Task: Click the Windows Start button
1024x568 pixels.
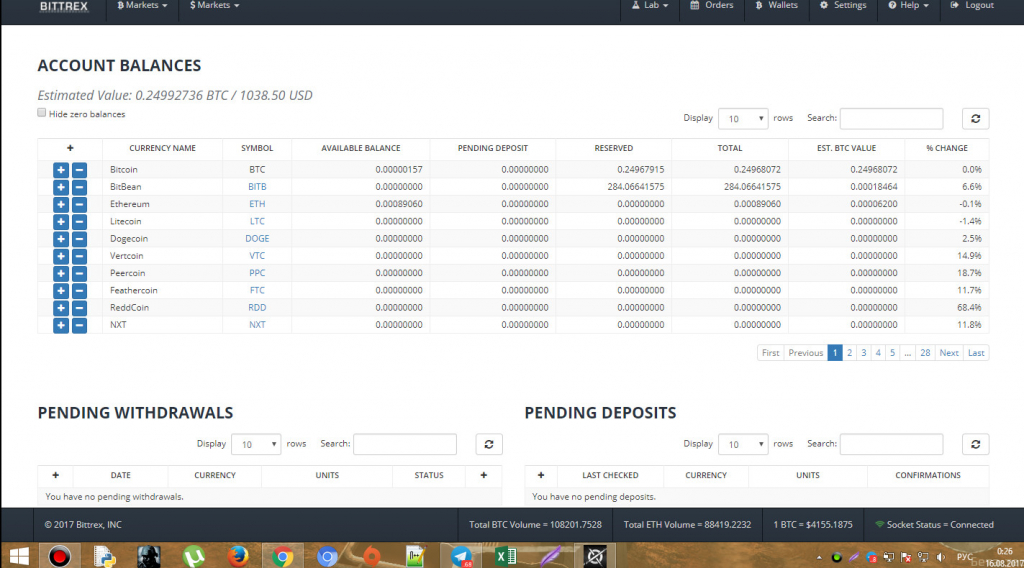Action: click(x=19, y=556)
